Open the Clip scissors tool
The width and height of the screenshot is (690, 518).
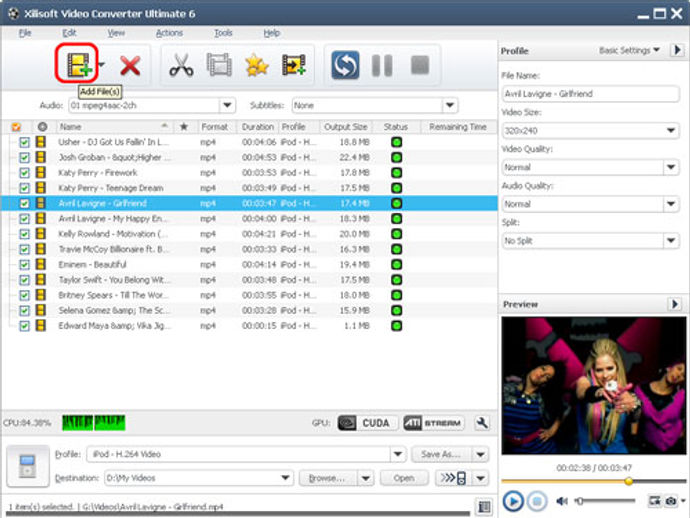pyautogui.click(x=181, y=65)
